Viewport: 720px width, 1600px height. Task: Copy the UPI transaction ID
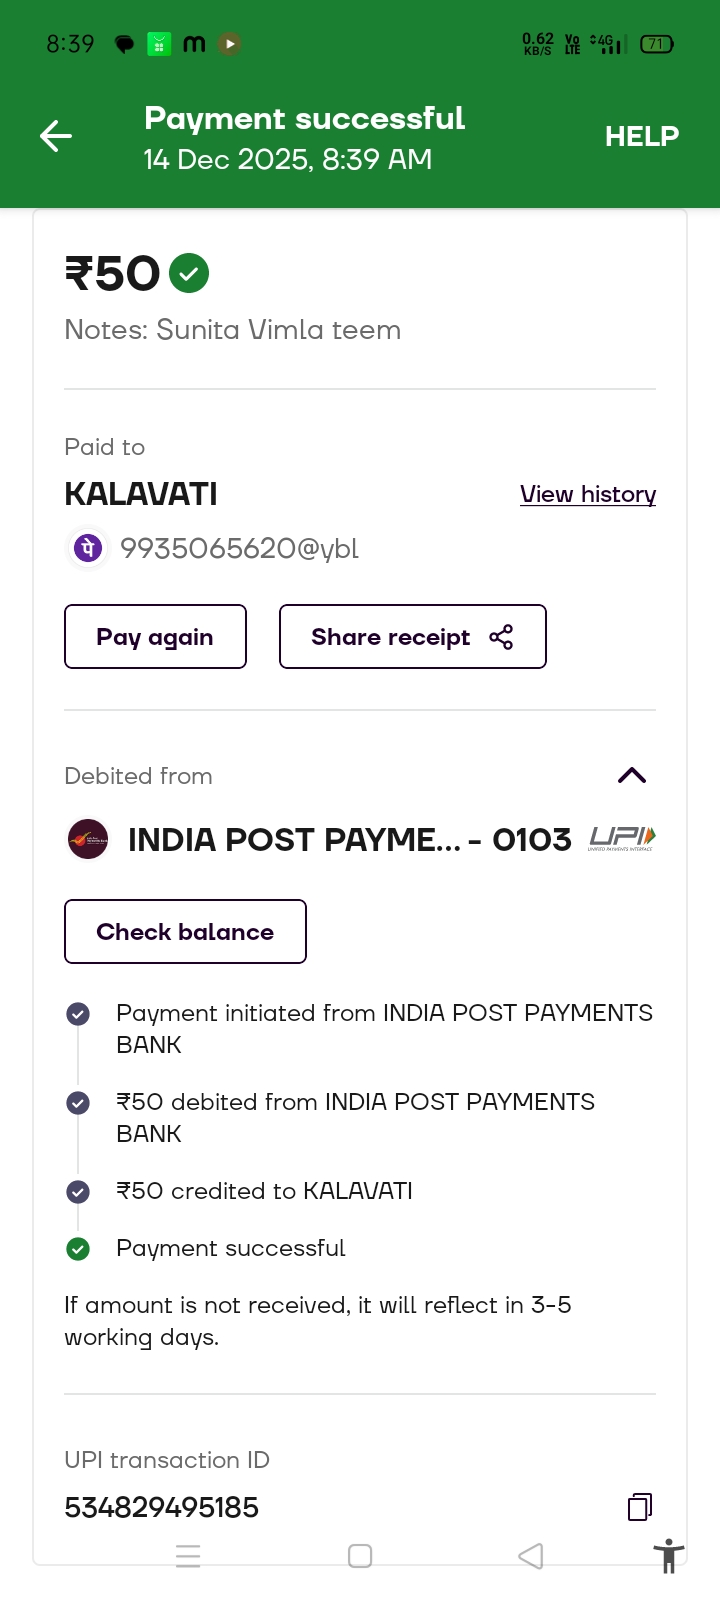point(640,1507)
